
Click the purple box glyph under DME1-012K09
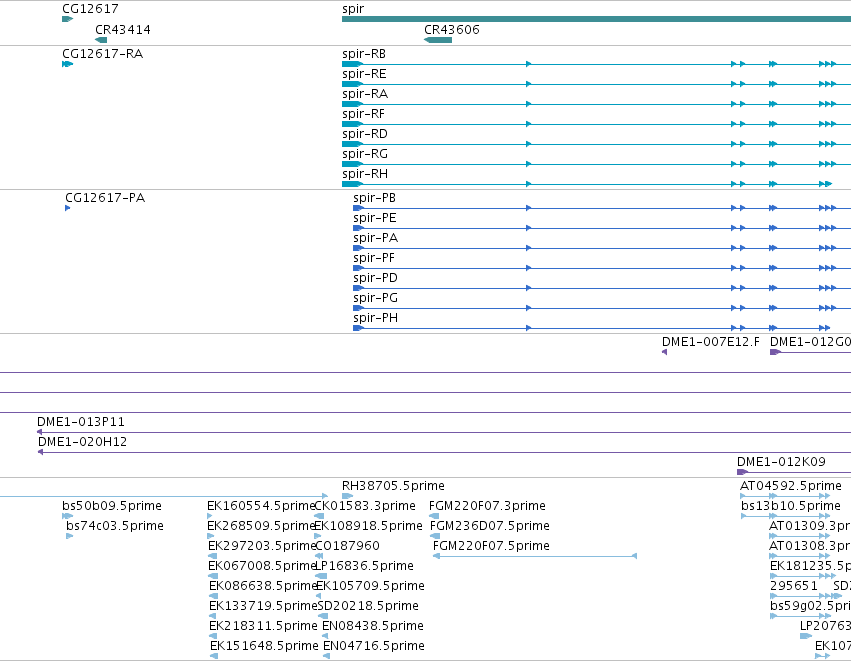[742, 472]
